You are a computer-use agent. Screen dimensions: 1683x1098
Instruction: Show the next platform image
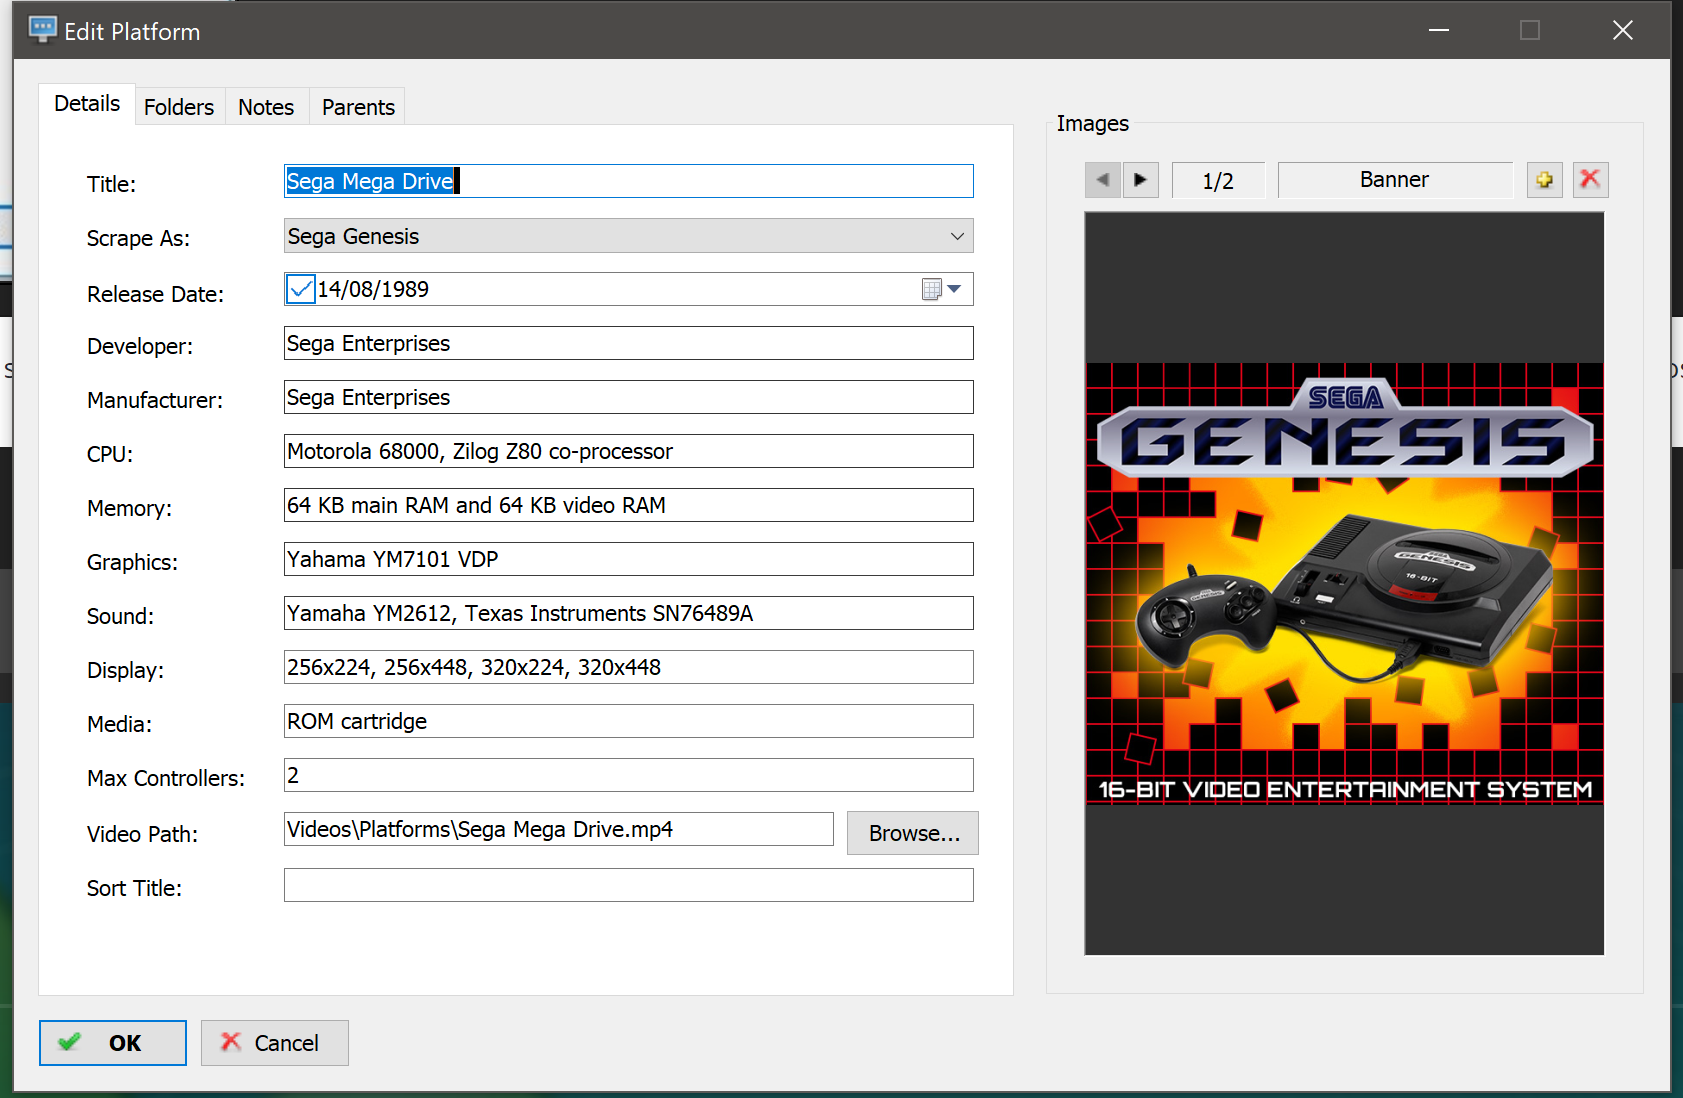pyautogui.click(x=1140, y=180)
